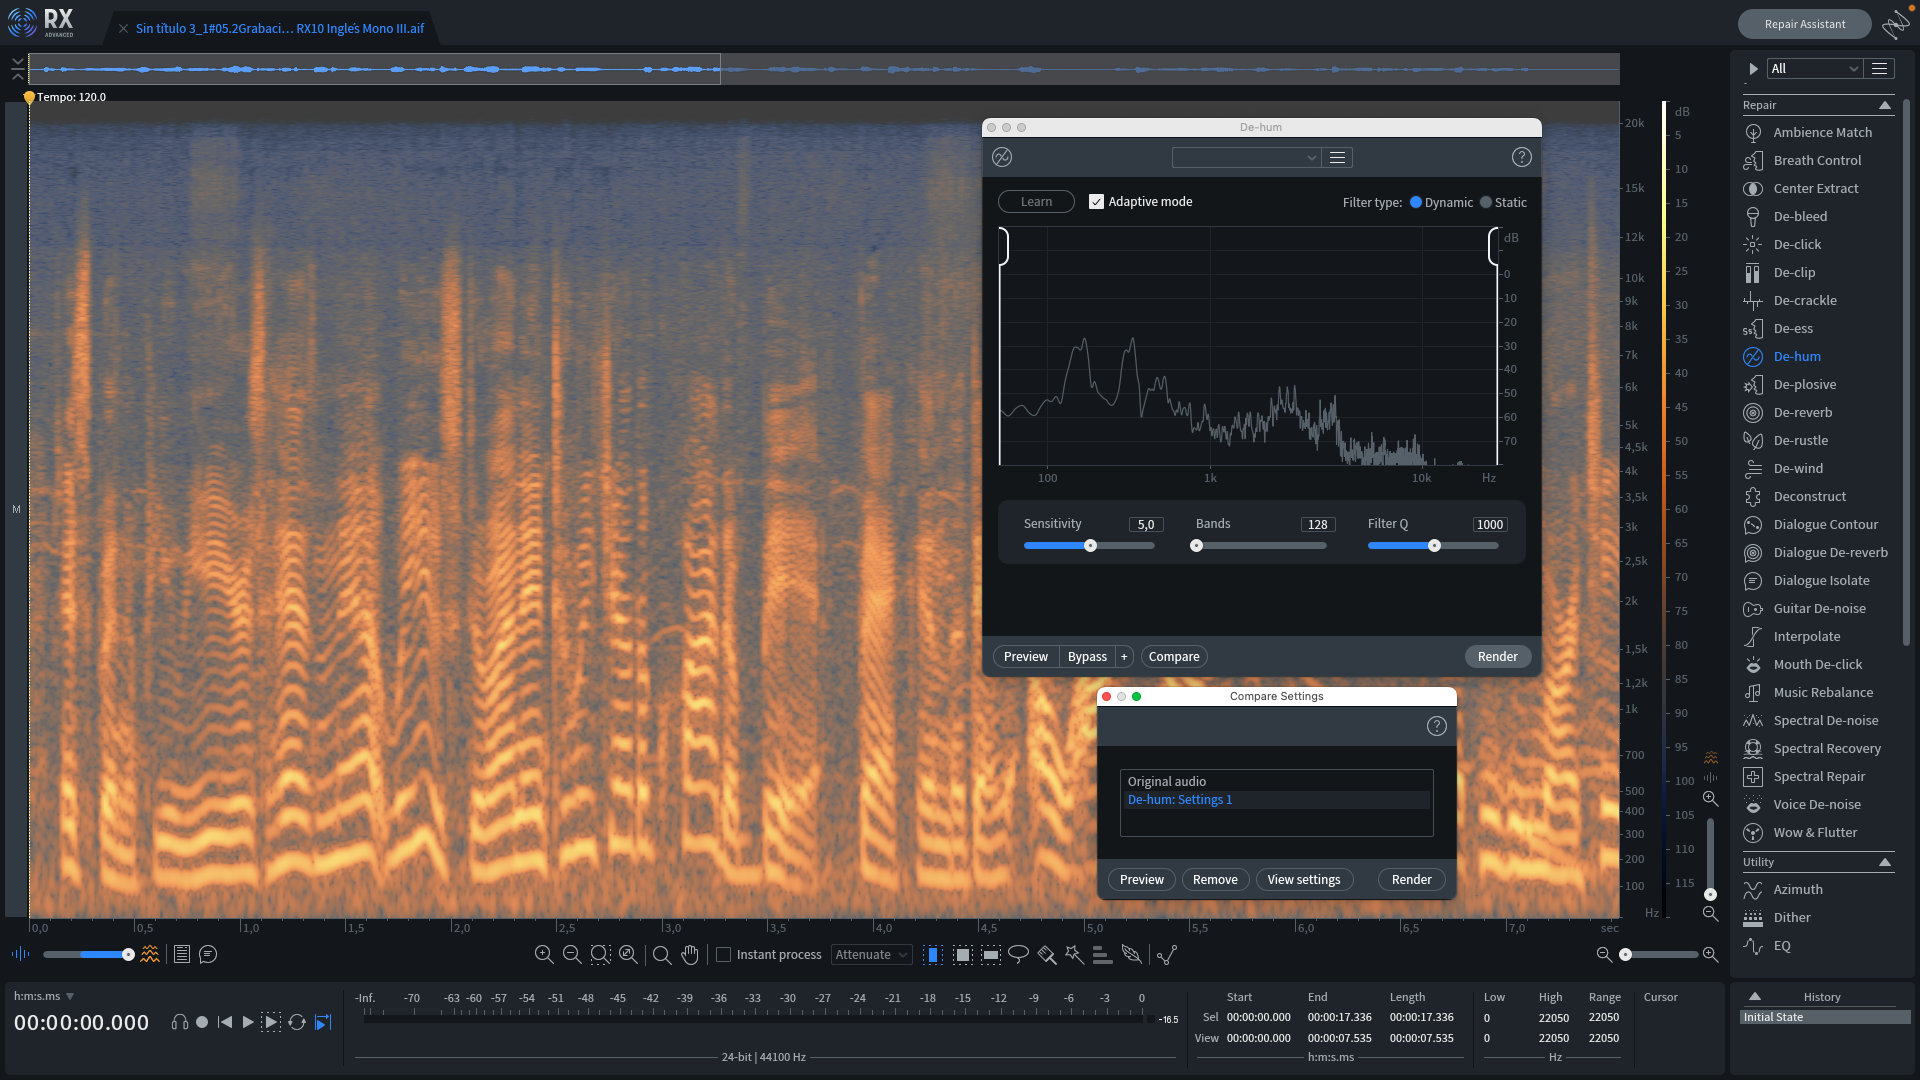Image resolution: width=1920 pixels, height=1080 pixels.
Task: Select the Voice De-noise module
Action: click(x=1816, y=804)
